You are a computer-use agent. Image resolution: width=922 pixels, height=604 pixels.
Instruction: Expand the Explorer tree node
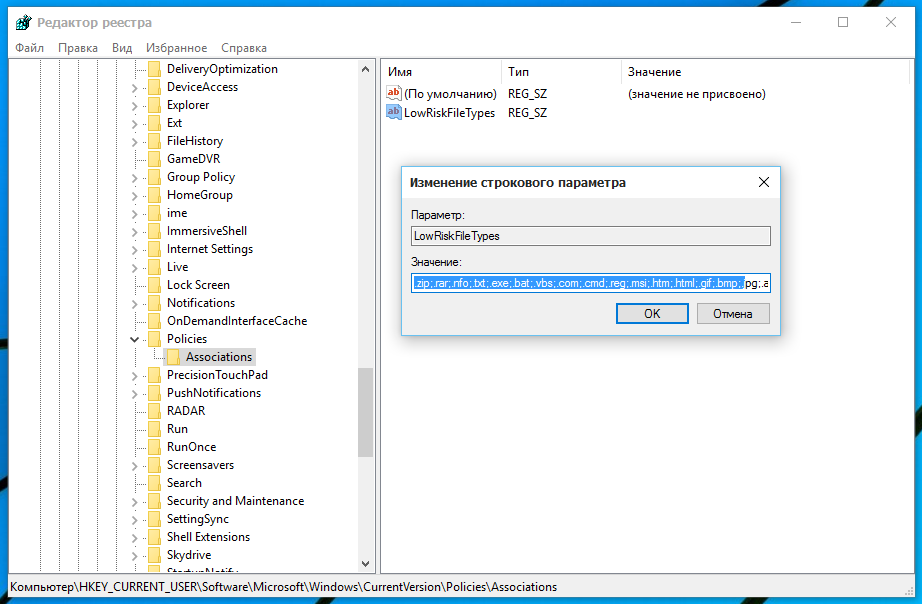click(x=135, y=105)
